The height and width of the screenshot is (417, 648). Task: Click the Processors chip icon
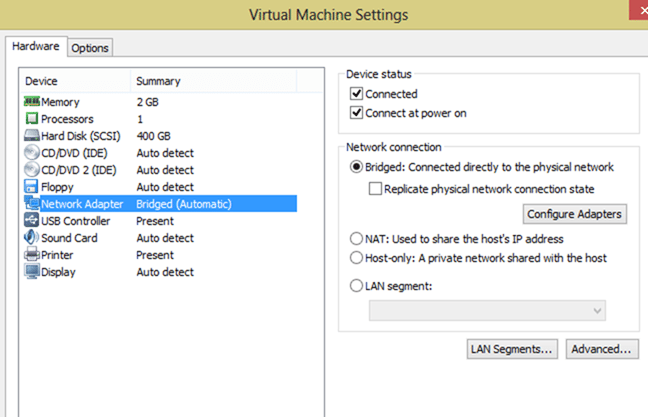pos(32,119)
